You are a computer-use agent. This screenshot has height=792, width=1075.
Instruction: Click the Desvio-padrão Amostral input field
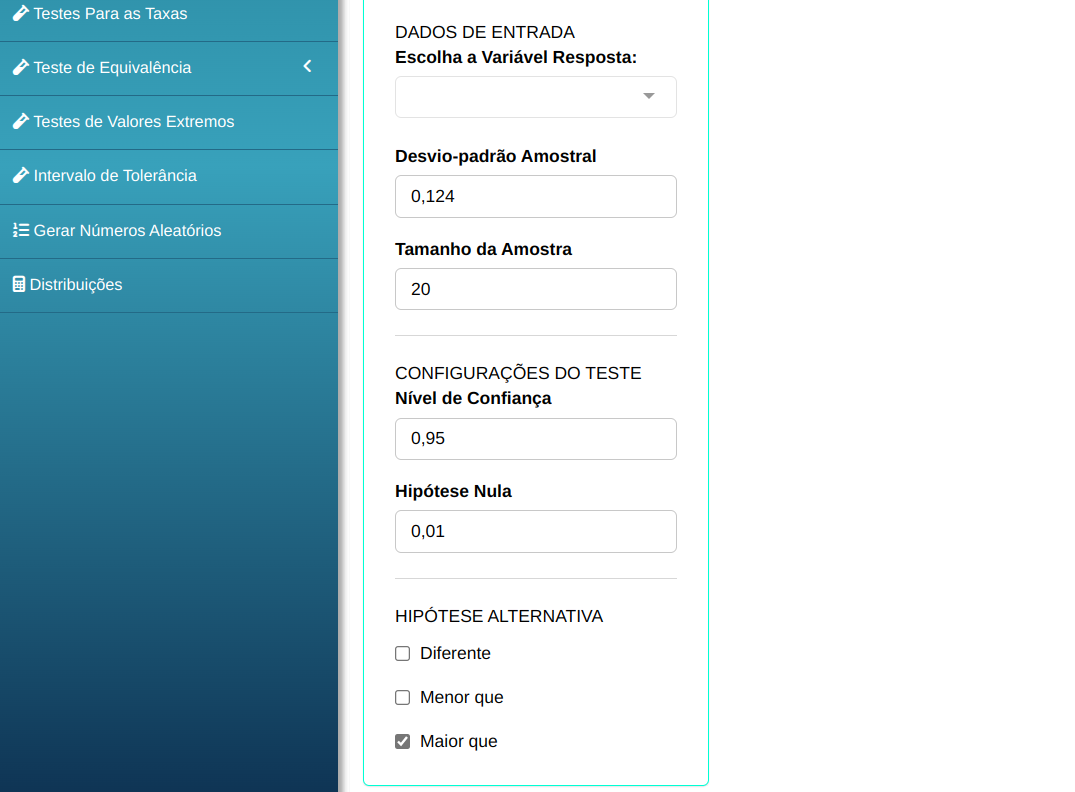(536, 197)
